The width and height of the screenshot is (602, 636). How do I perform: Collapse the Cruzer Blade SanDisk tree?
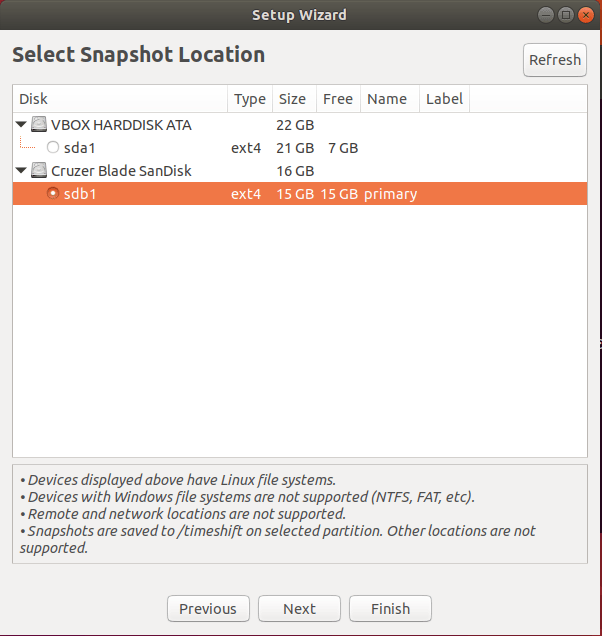[22, 171]
